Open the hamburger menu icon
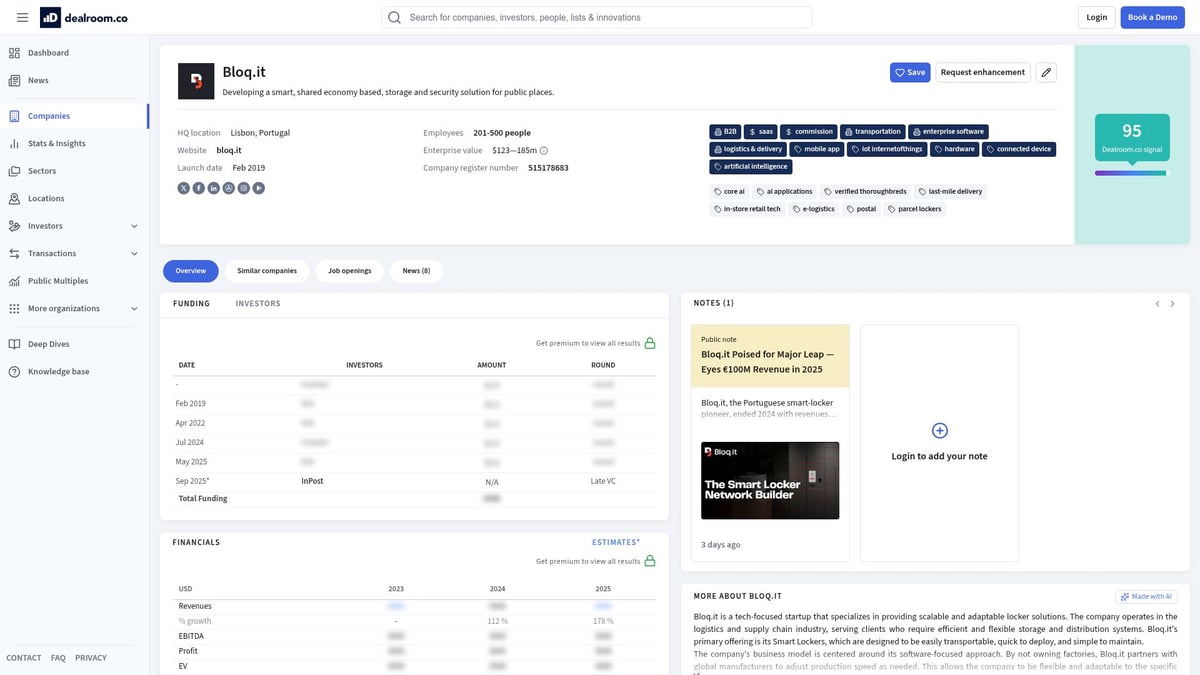 [x=22, y=17]
